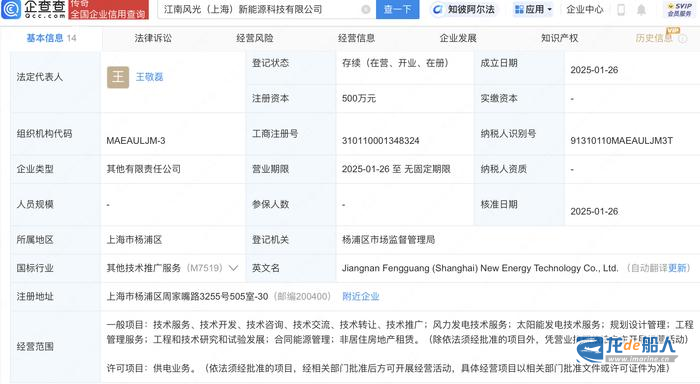Open the 王敬磊 representative link
700x384 pixels.
click(x=150, y=77)
